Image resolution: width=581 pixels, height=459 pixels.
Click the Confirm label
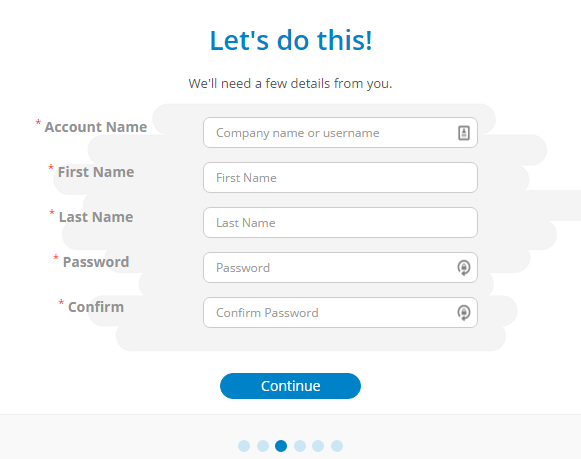coord(96,307)
